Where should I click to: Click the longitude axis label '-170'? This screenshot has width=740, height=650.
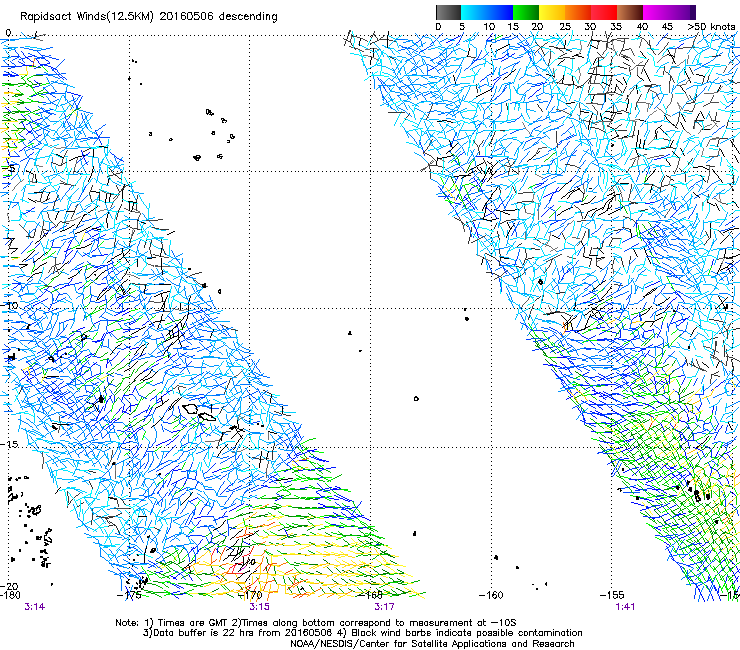250,595
